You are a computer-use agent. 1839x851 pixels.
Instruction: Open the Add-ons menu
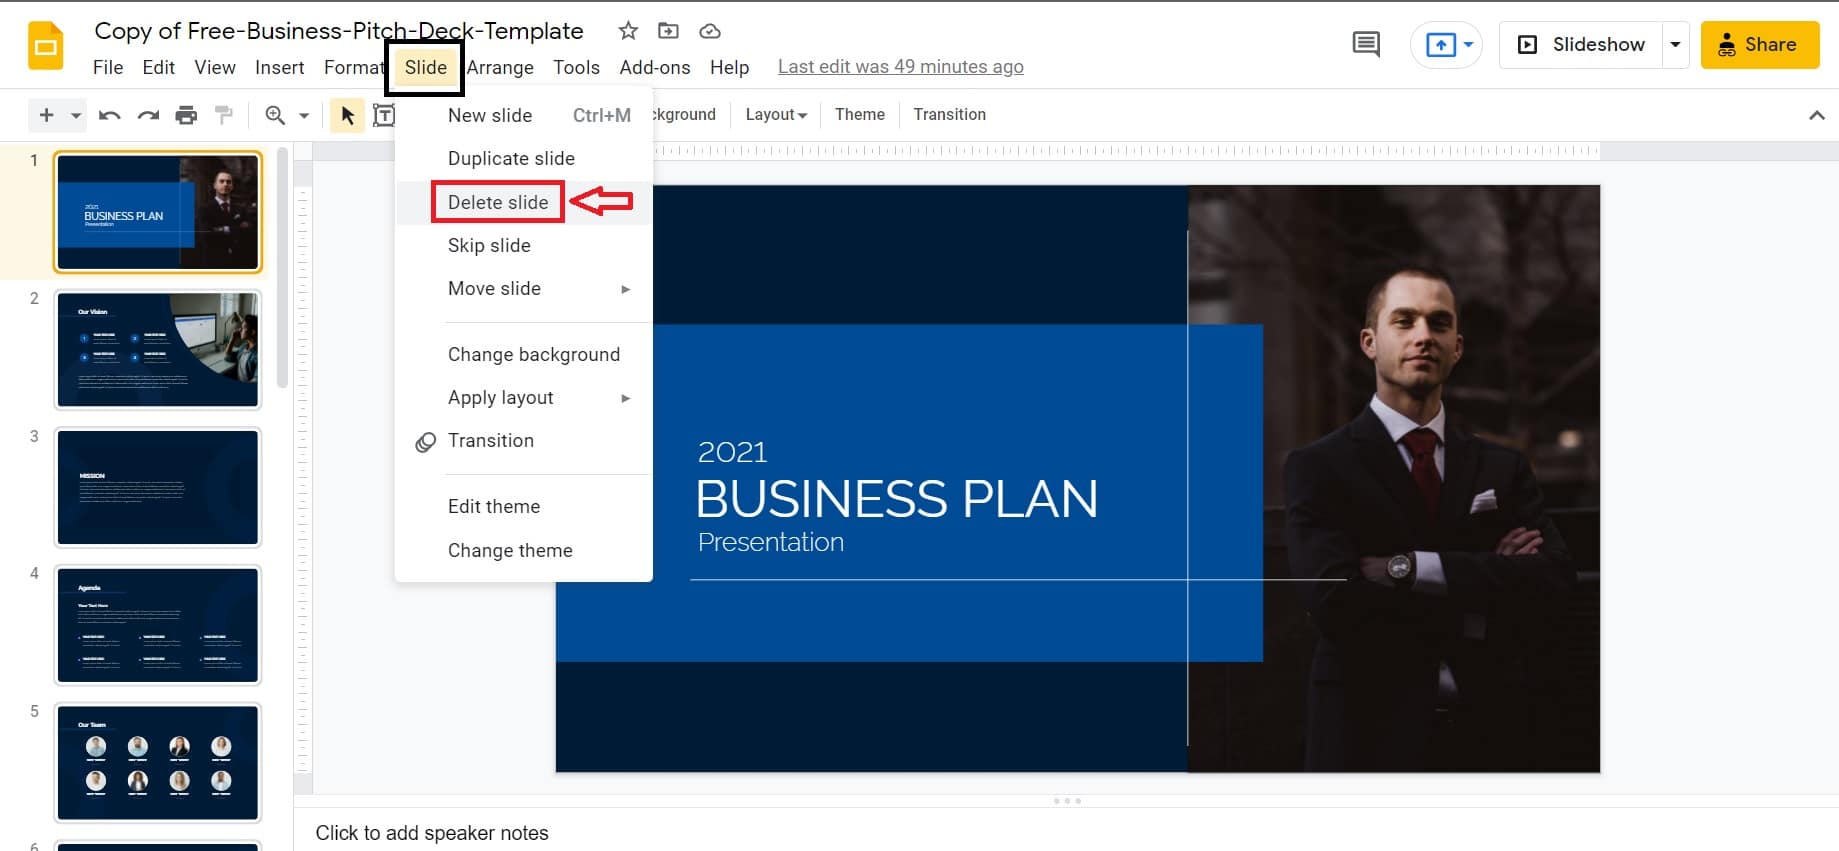(654, 67)
